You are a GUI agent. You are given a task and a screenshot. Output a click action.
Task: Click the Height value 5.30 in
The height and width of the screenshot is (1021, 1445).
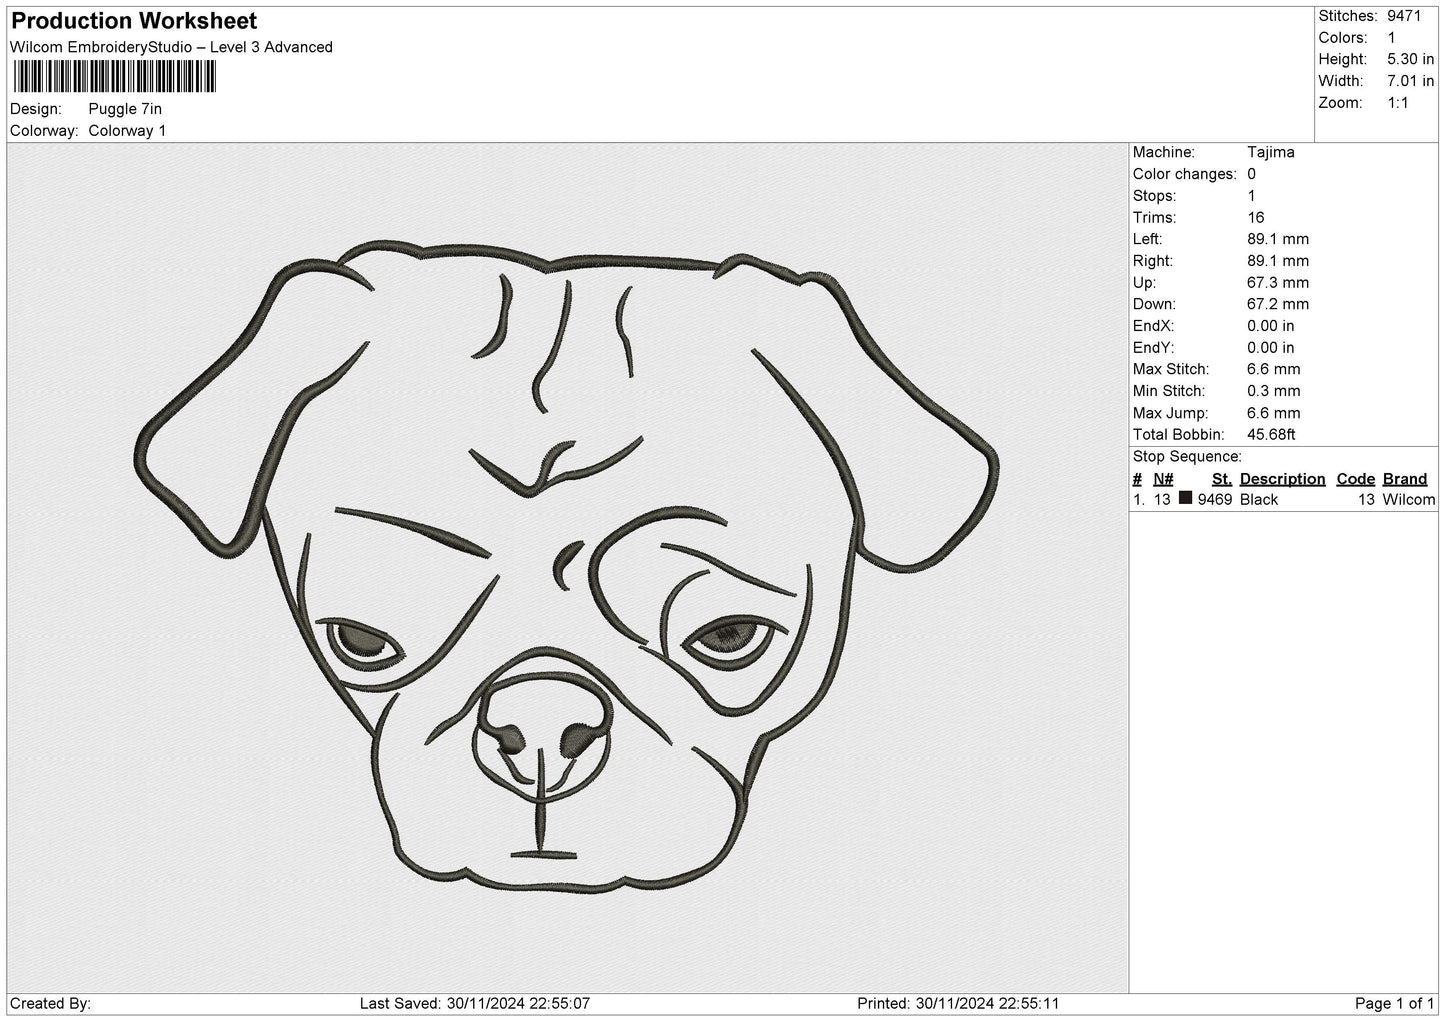coord(1410,60)
